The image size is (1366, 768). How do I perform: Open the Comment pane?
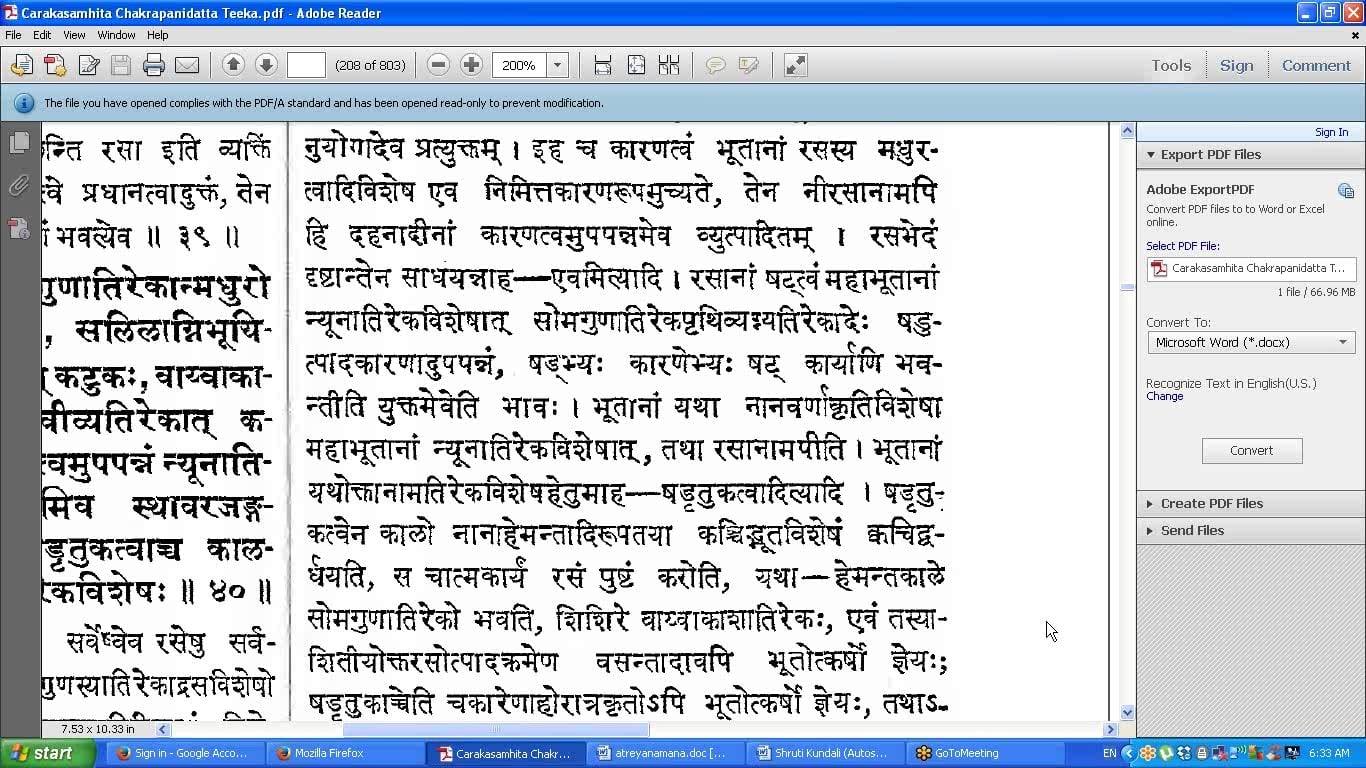click(1316, 65)
